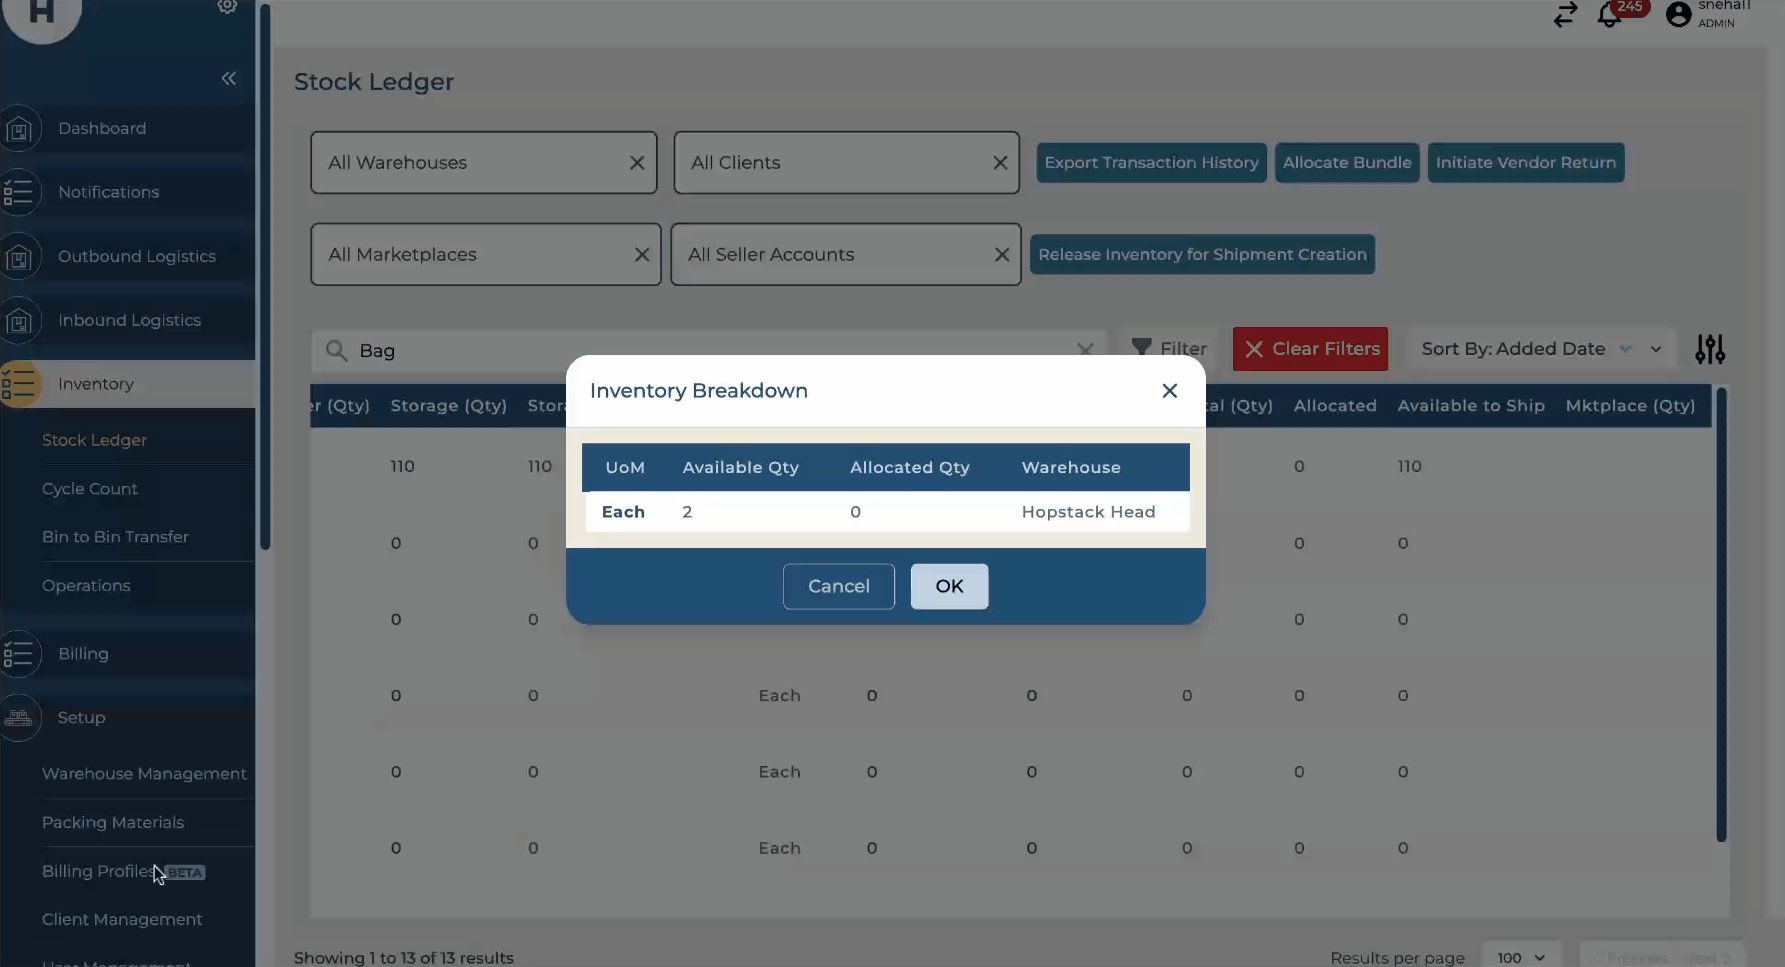The image size is (1785, 967).
Task: Open Bin to Bin Transfer page
Action: click(115, 537)
